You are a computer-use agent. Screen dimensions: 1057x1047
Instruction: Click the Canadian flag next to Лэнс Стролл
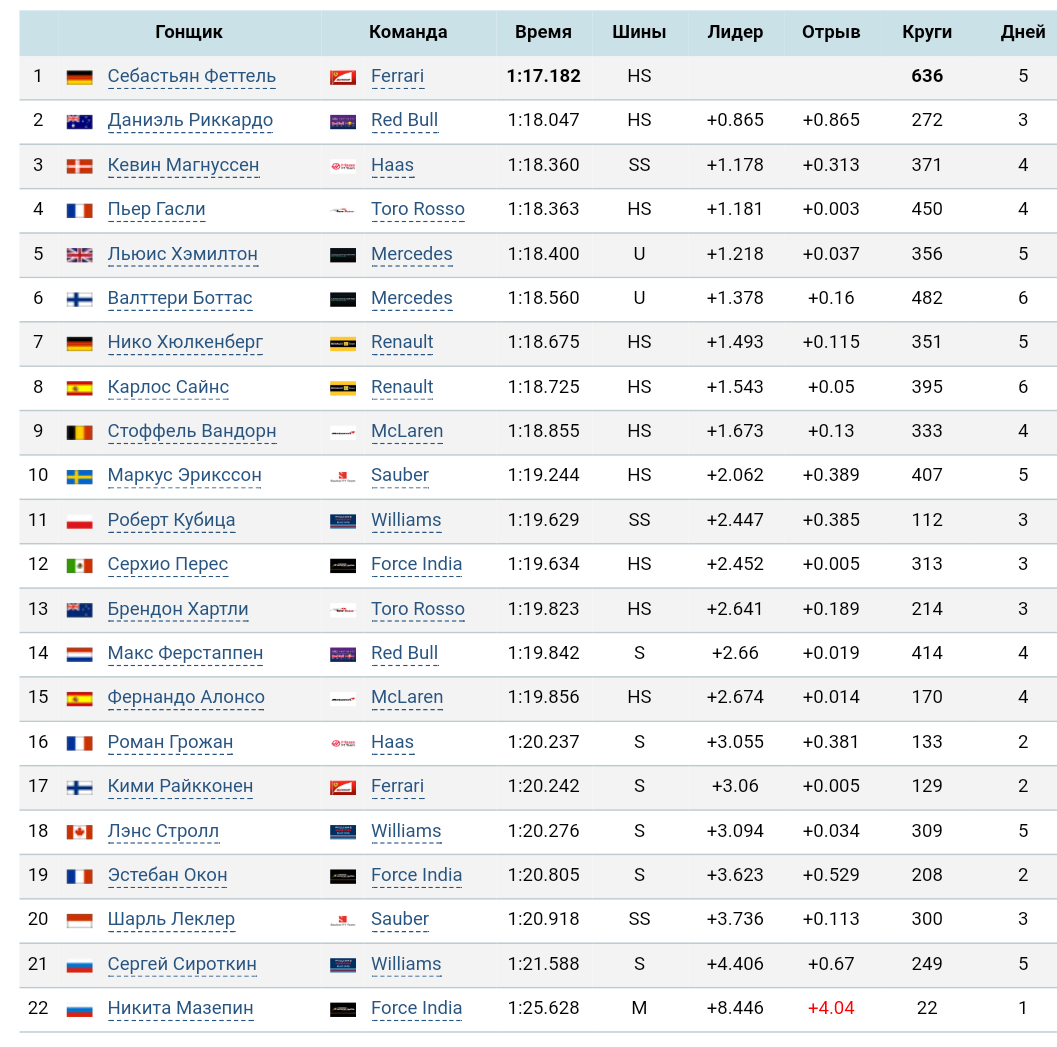point(79,832)
